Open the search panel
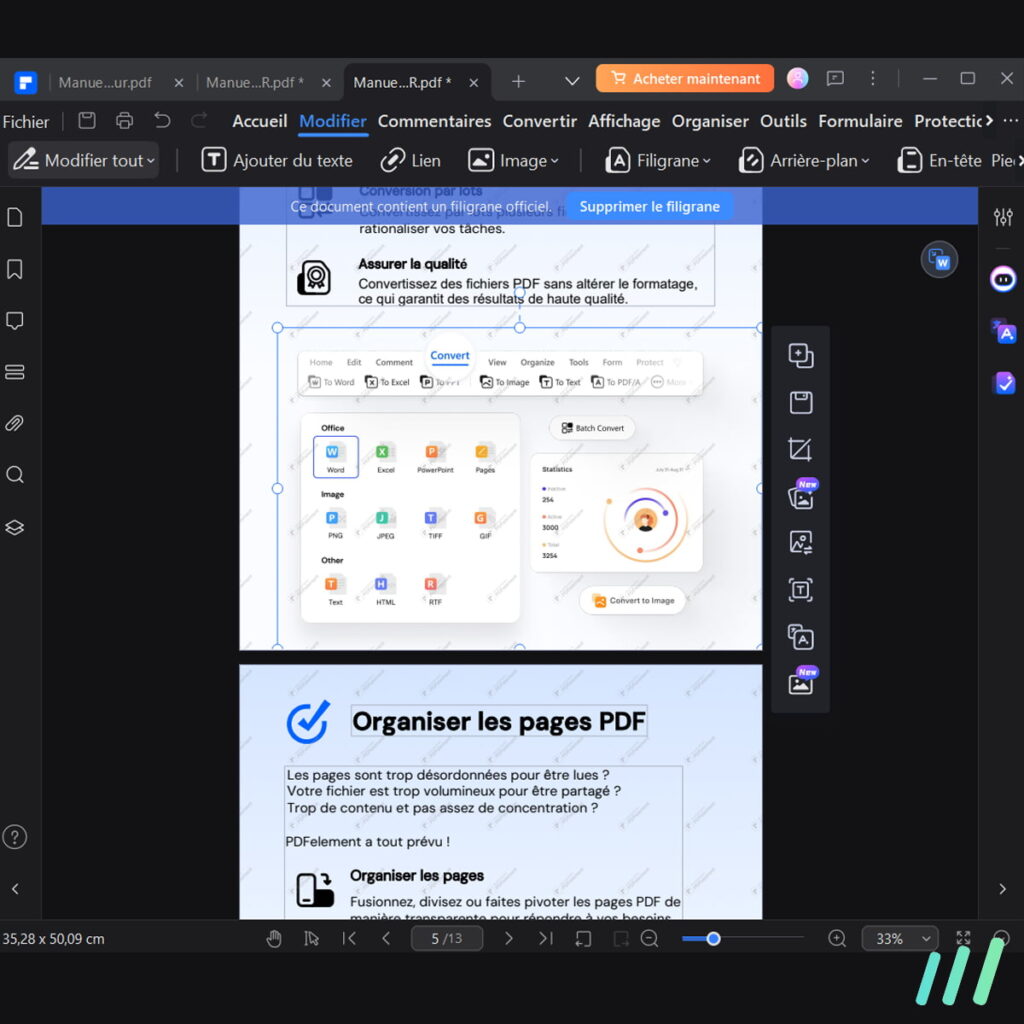The height and width of the screenshot is (1024, 1024). (14, 475)
